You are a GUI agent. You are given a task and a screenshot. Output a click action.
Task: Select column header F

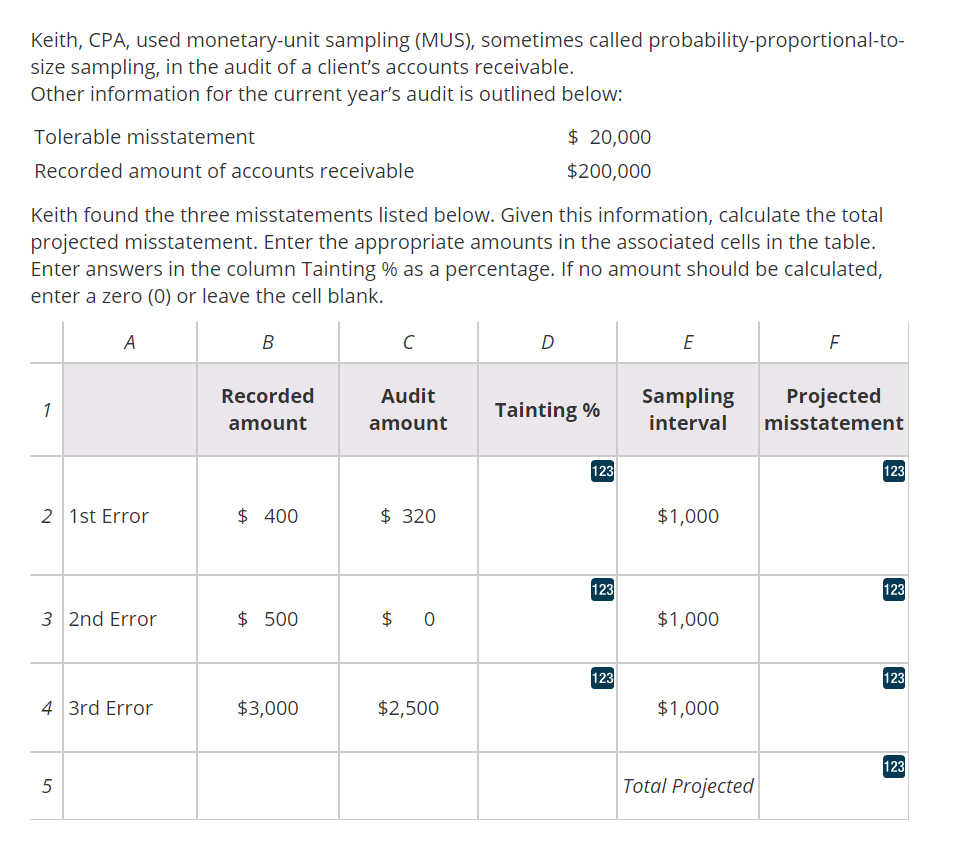833,341
